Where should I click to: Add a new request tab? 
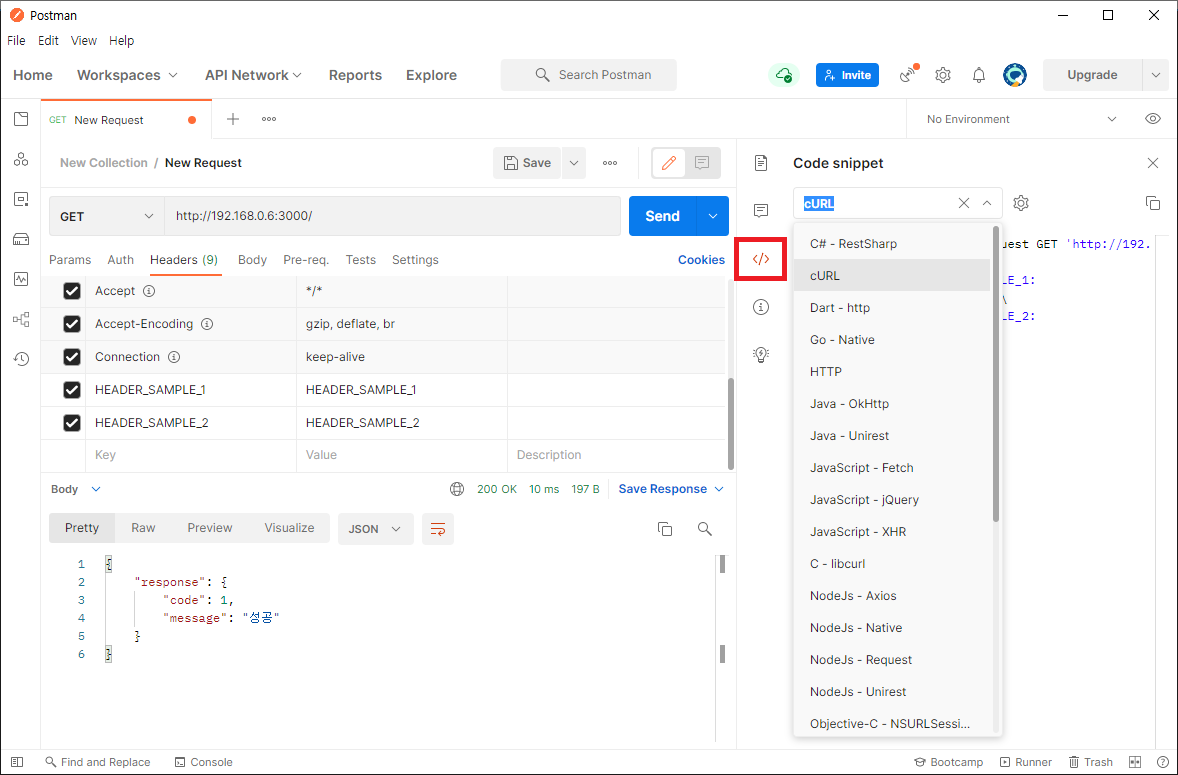pyautogui.click(x=233, y=119)
